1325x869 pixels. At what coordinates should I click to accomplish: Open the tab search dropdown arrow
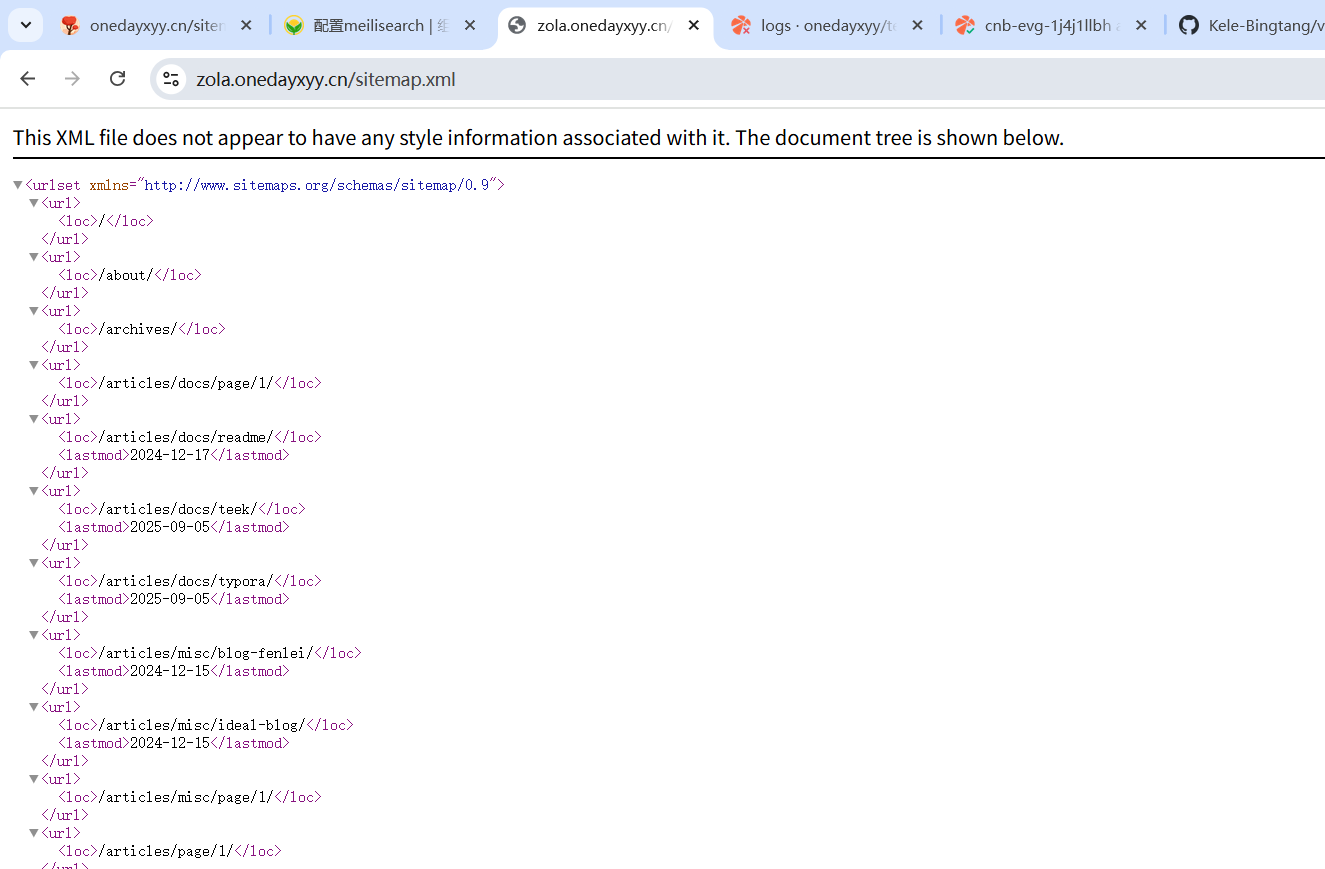25,25
